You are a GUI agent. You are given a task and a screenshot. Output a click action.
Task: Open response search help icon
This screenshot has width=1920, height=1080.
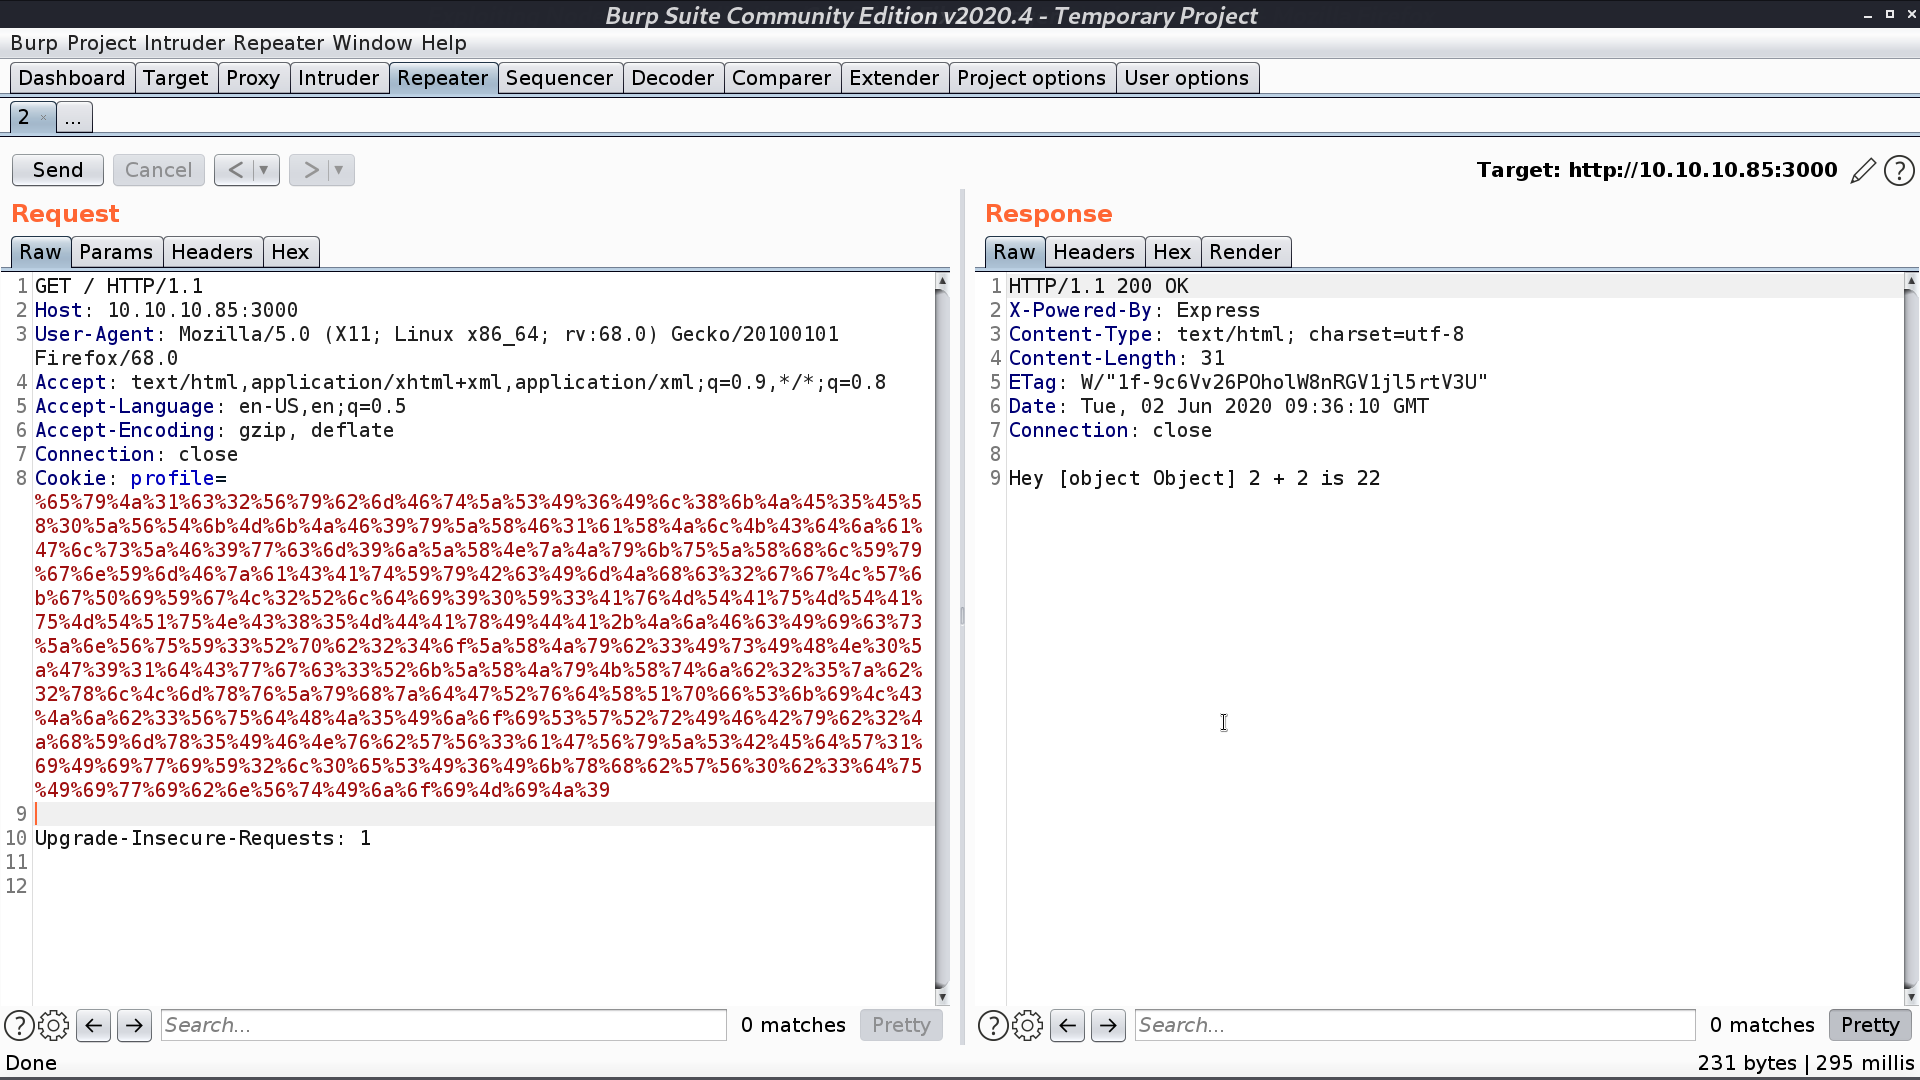pyautogui.click(x=993, y=1025)
